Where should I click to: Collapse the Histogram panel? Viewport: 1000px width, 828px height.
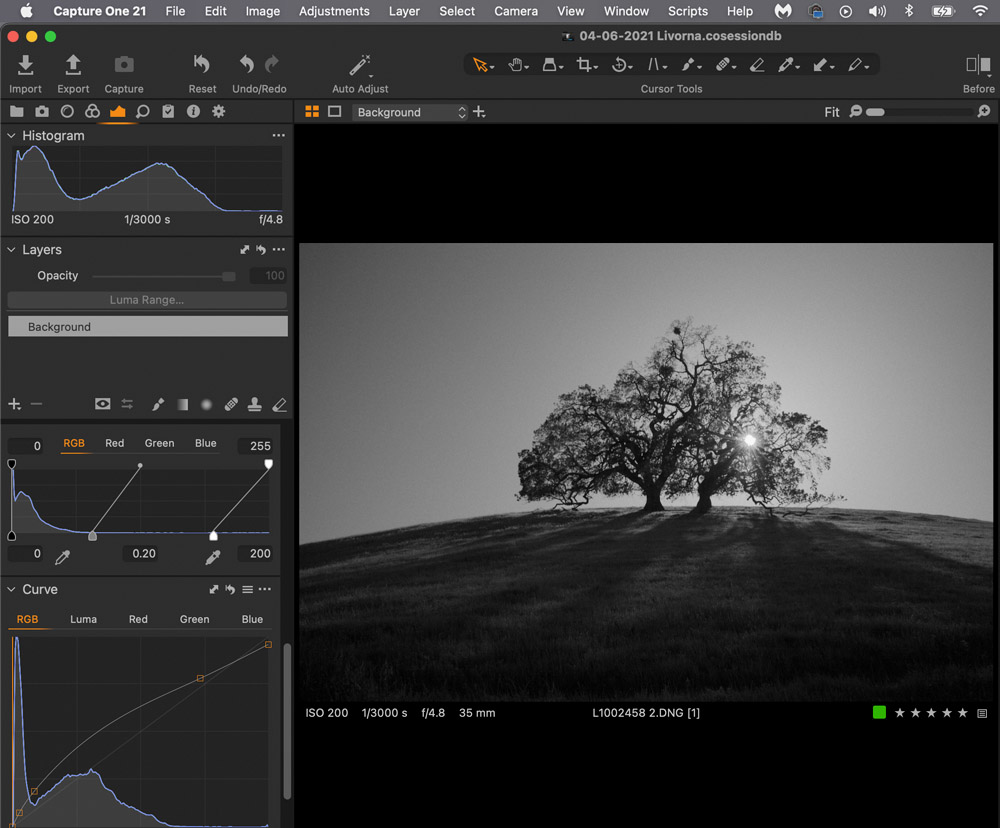coord(11,136)
